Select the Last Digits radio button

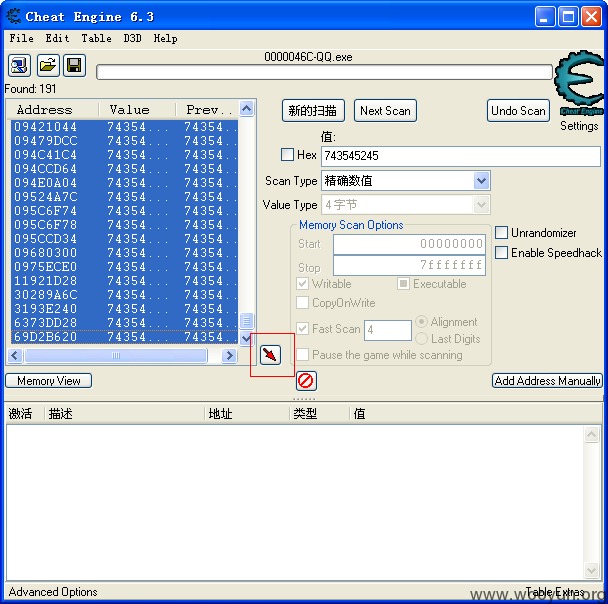tap(421, 339)
